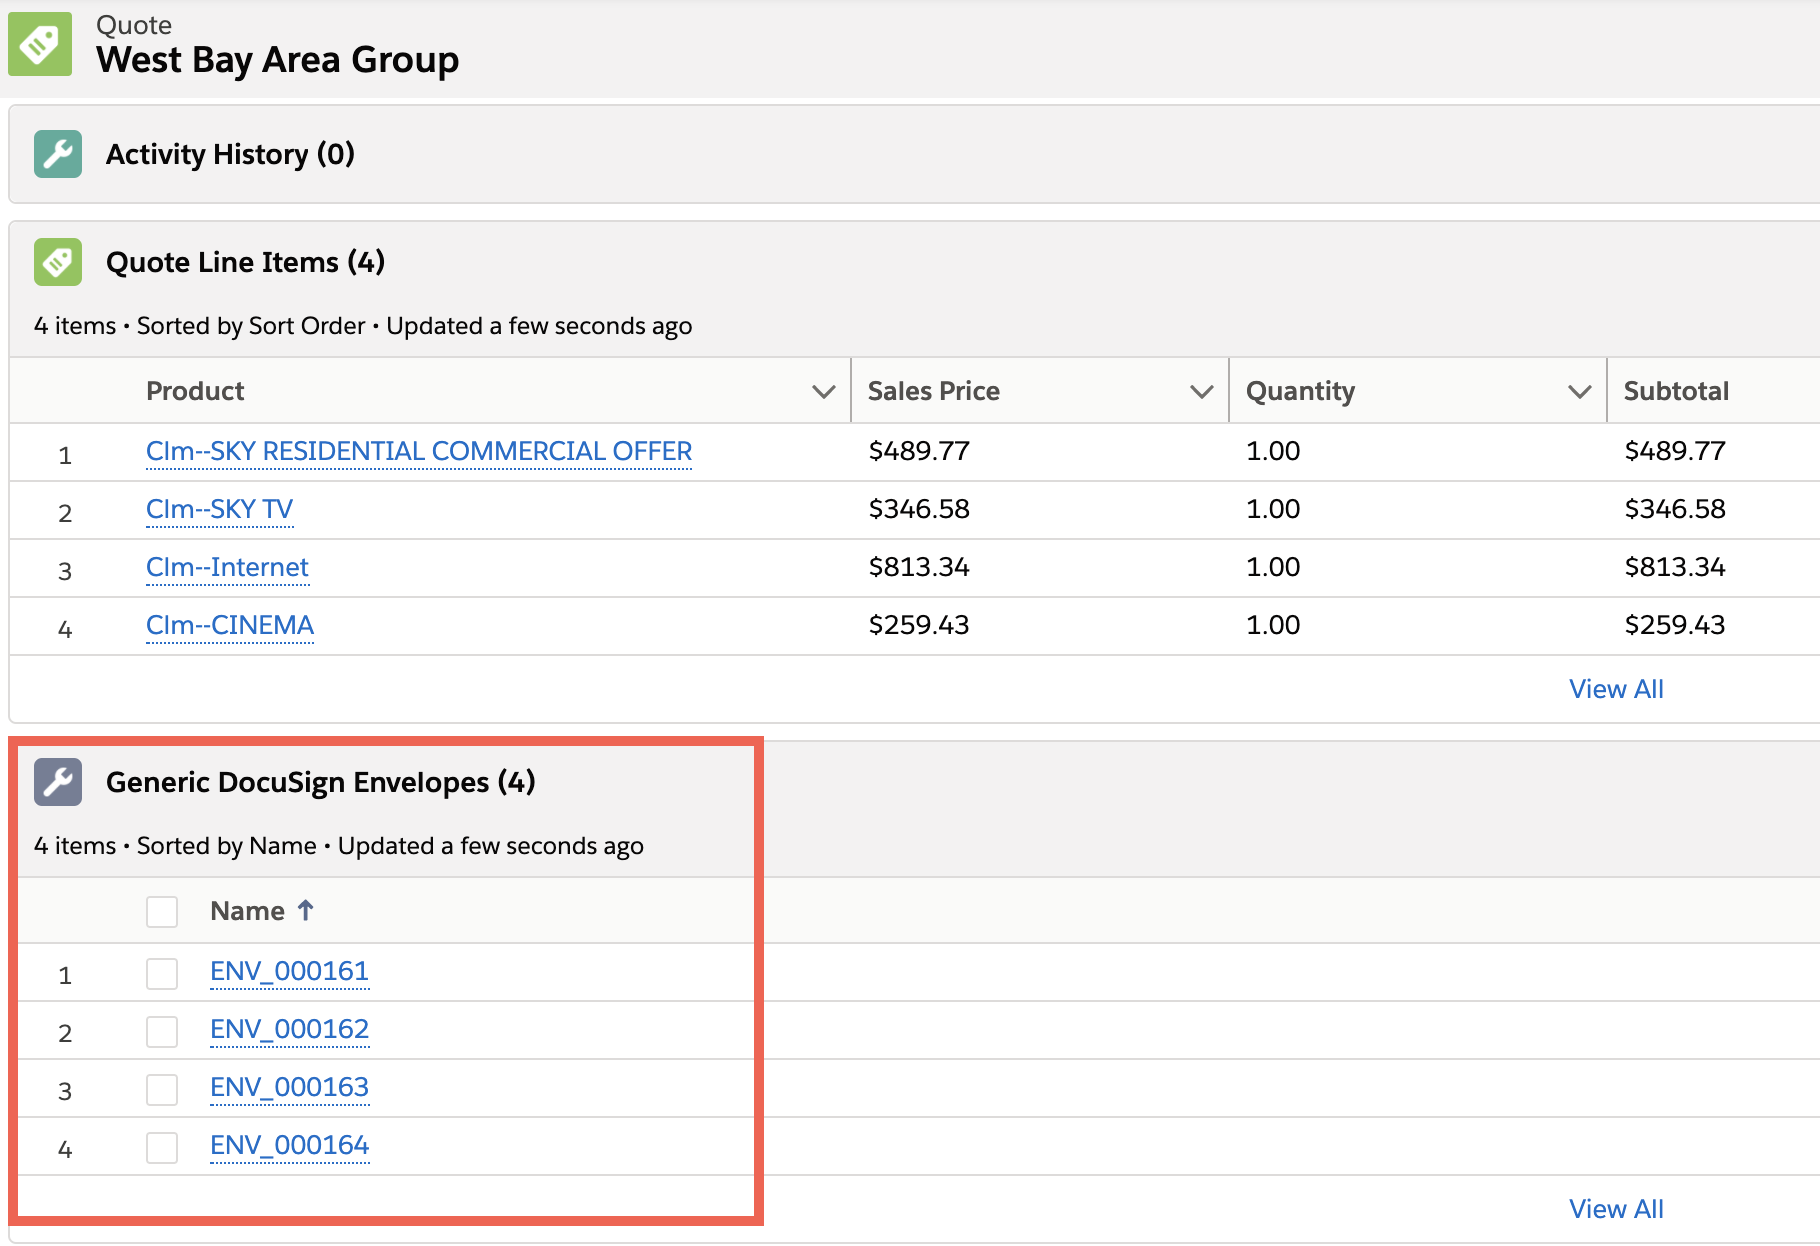Viewport: 1820px width, 1246px height.
Task: Click the Sales Price column header
Action: coord(934,391)
